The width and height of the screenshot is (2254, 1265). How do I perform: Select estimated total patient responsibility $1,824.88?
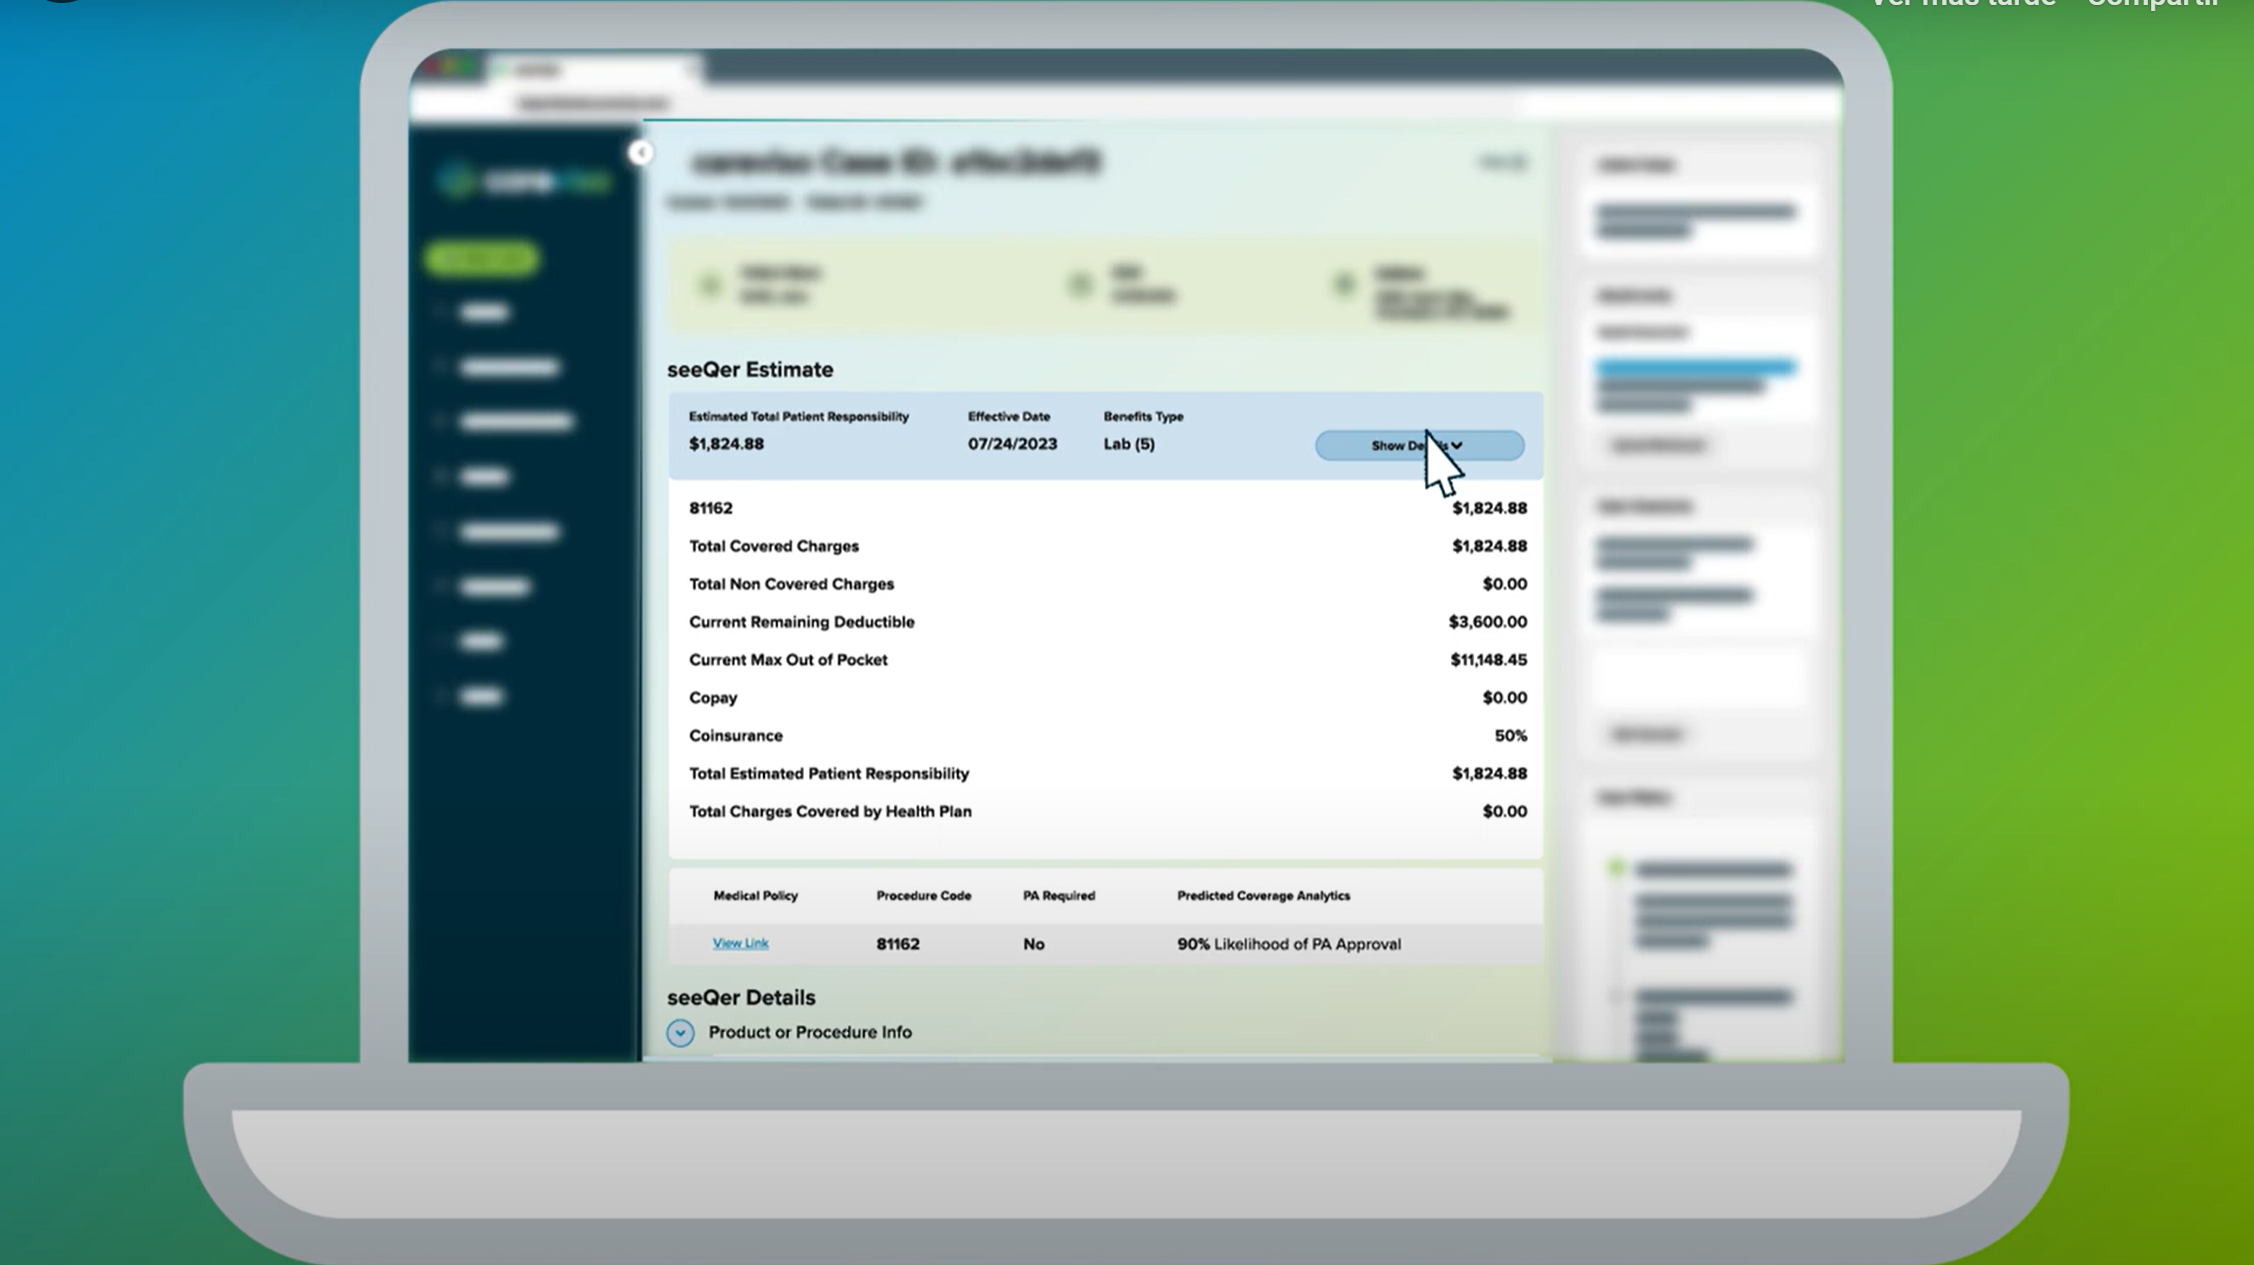726,444
